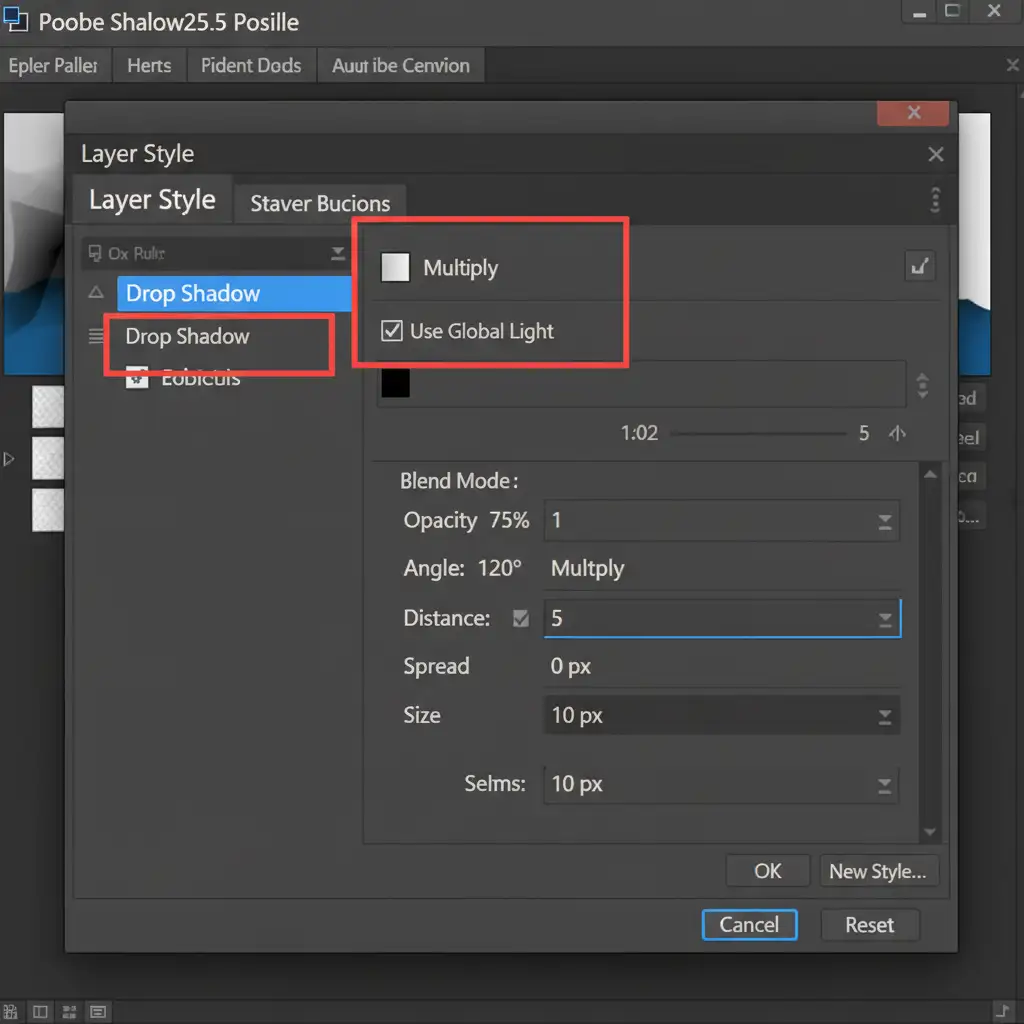Viewport: 1024px width, 1024px height.
Task: Open the vertical three-dot options menu
Action: point(935,200)
